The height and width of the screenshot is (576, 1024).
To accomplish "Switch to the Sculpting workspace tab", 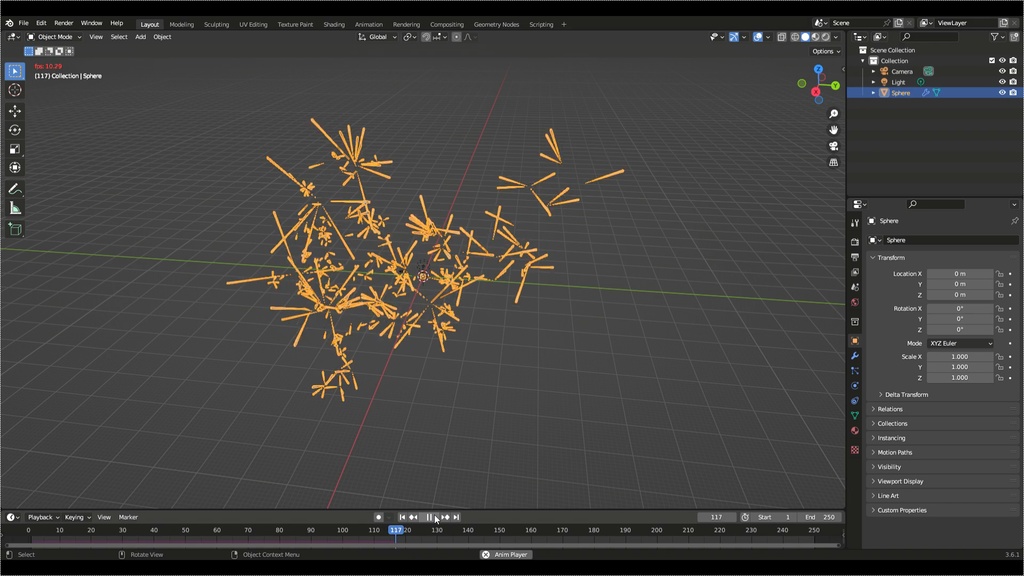I will (216, 24).
